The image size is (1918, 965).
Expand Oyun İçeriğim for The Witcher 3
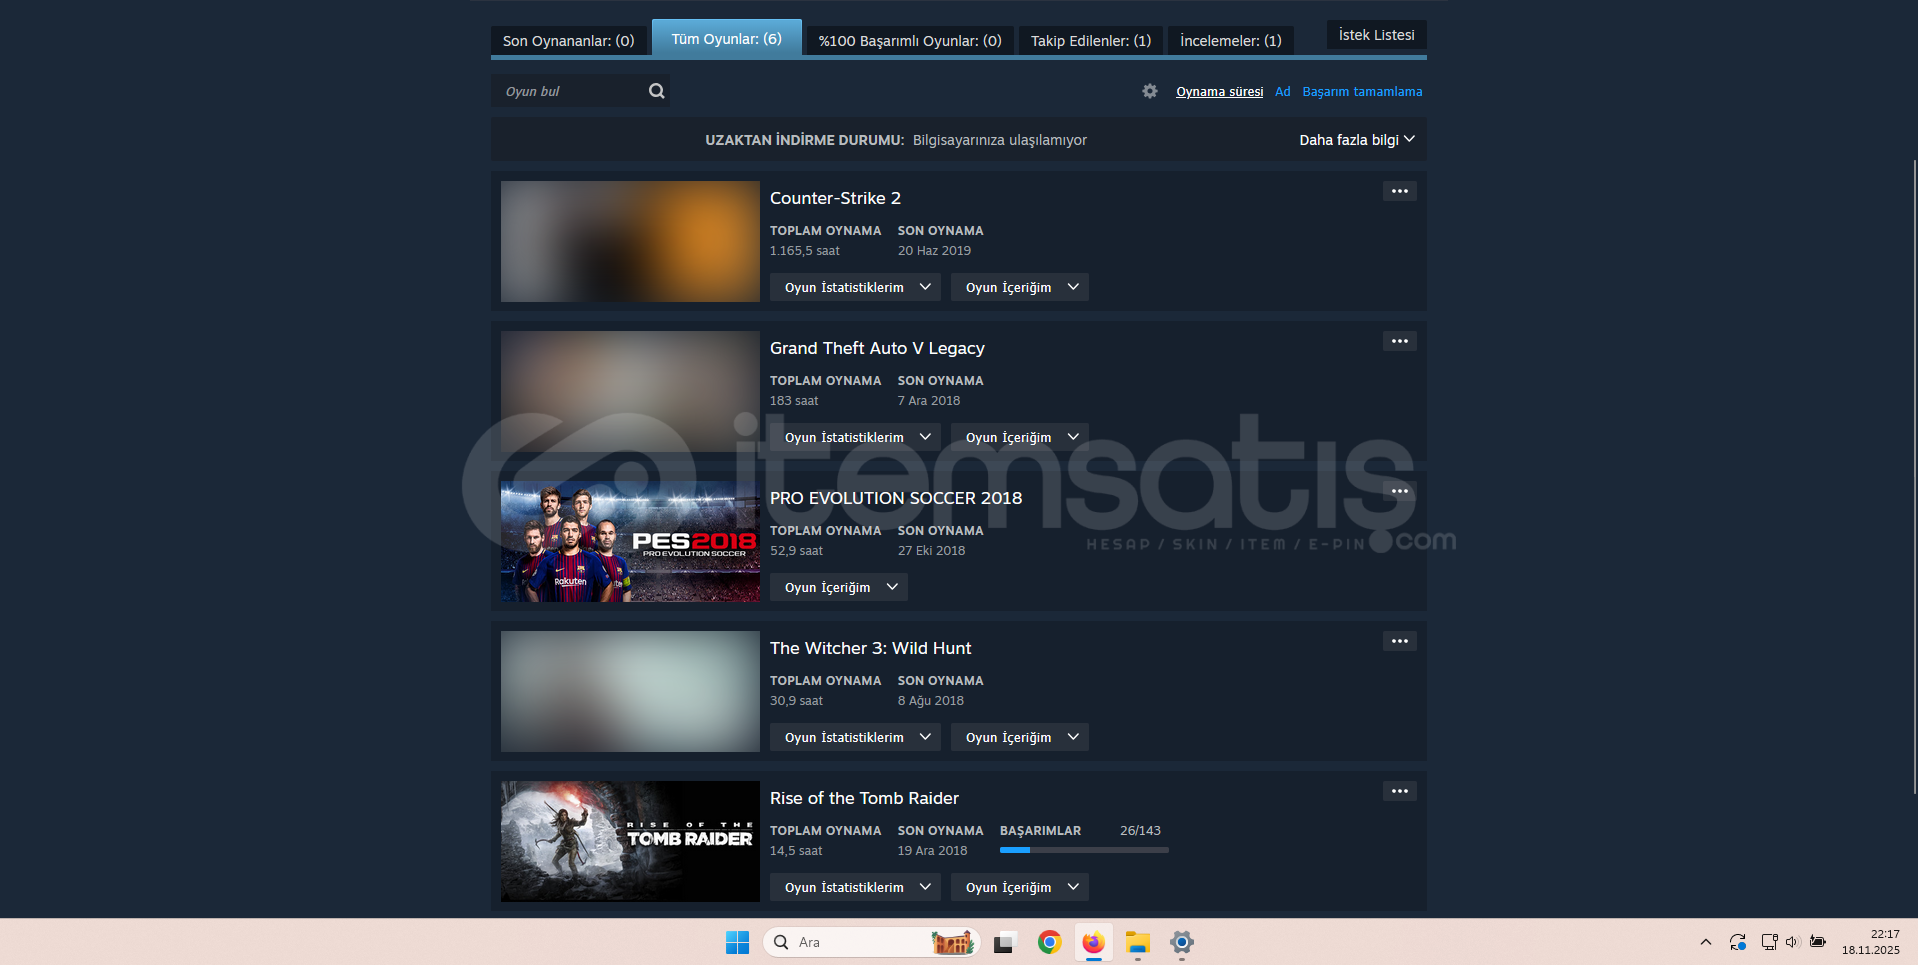coord(1020,737)
